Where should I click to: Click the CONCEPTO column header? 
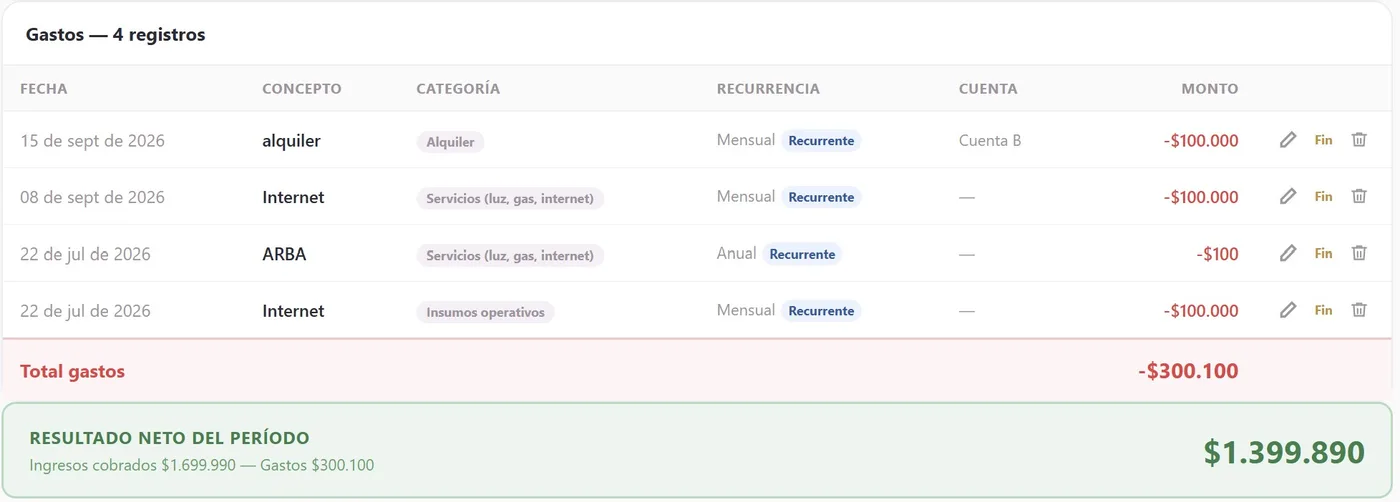point(302,89)
